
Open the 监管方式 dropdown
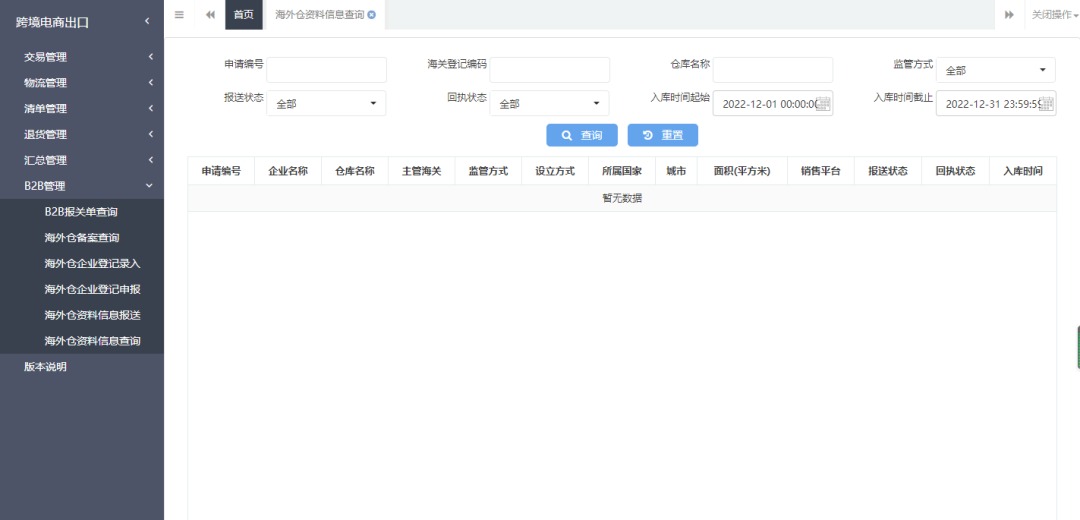995,70
